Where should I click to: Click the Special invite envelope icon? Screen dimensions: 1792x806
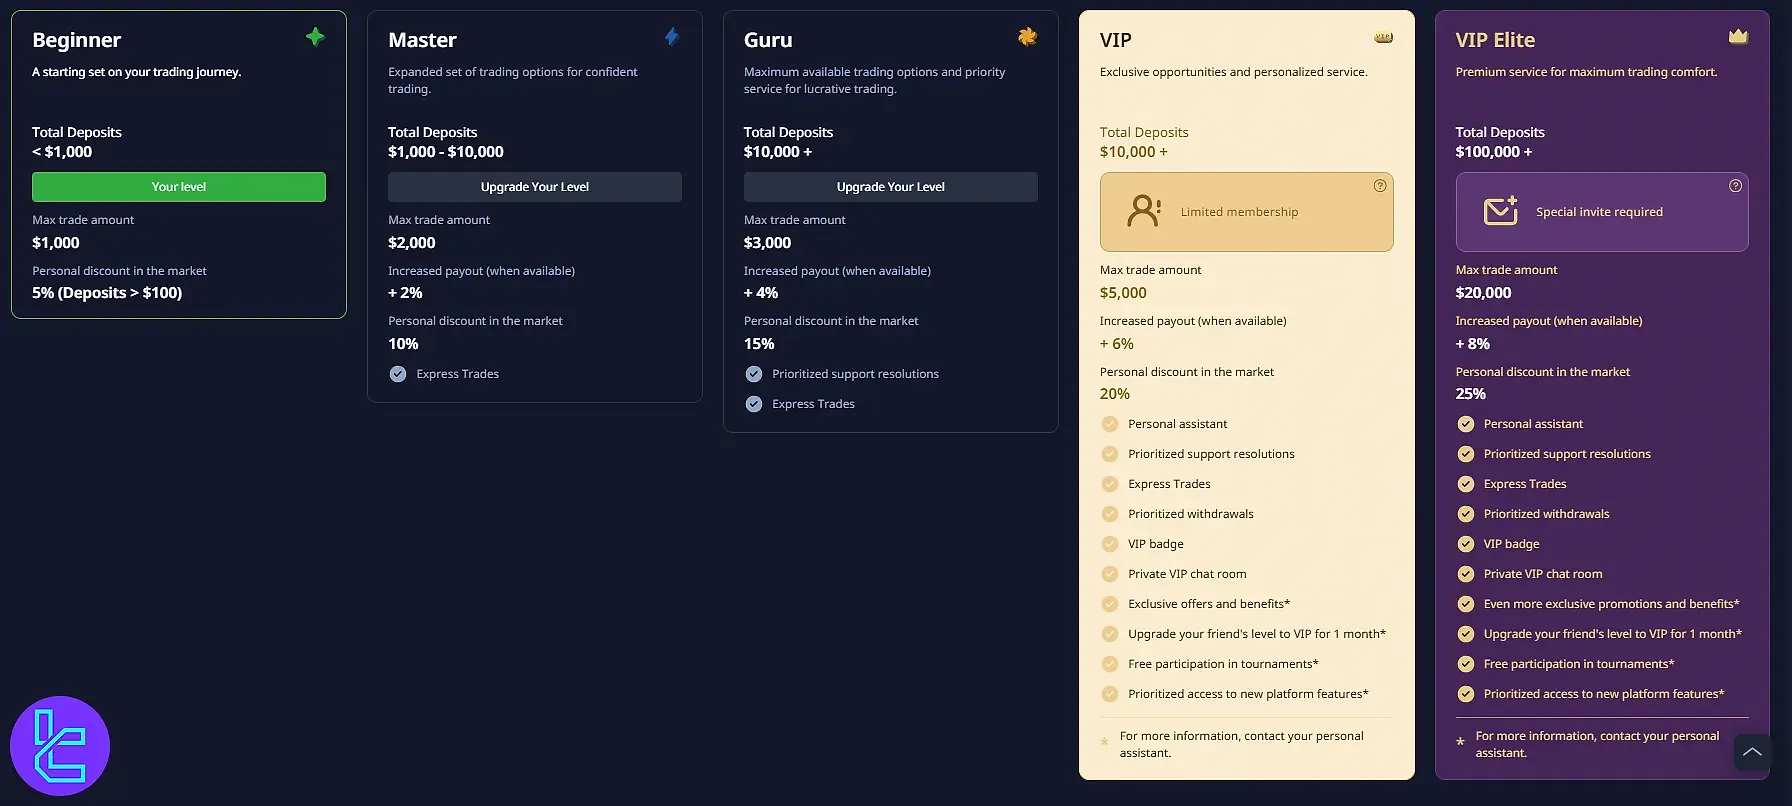tap(1500, 211)
